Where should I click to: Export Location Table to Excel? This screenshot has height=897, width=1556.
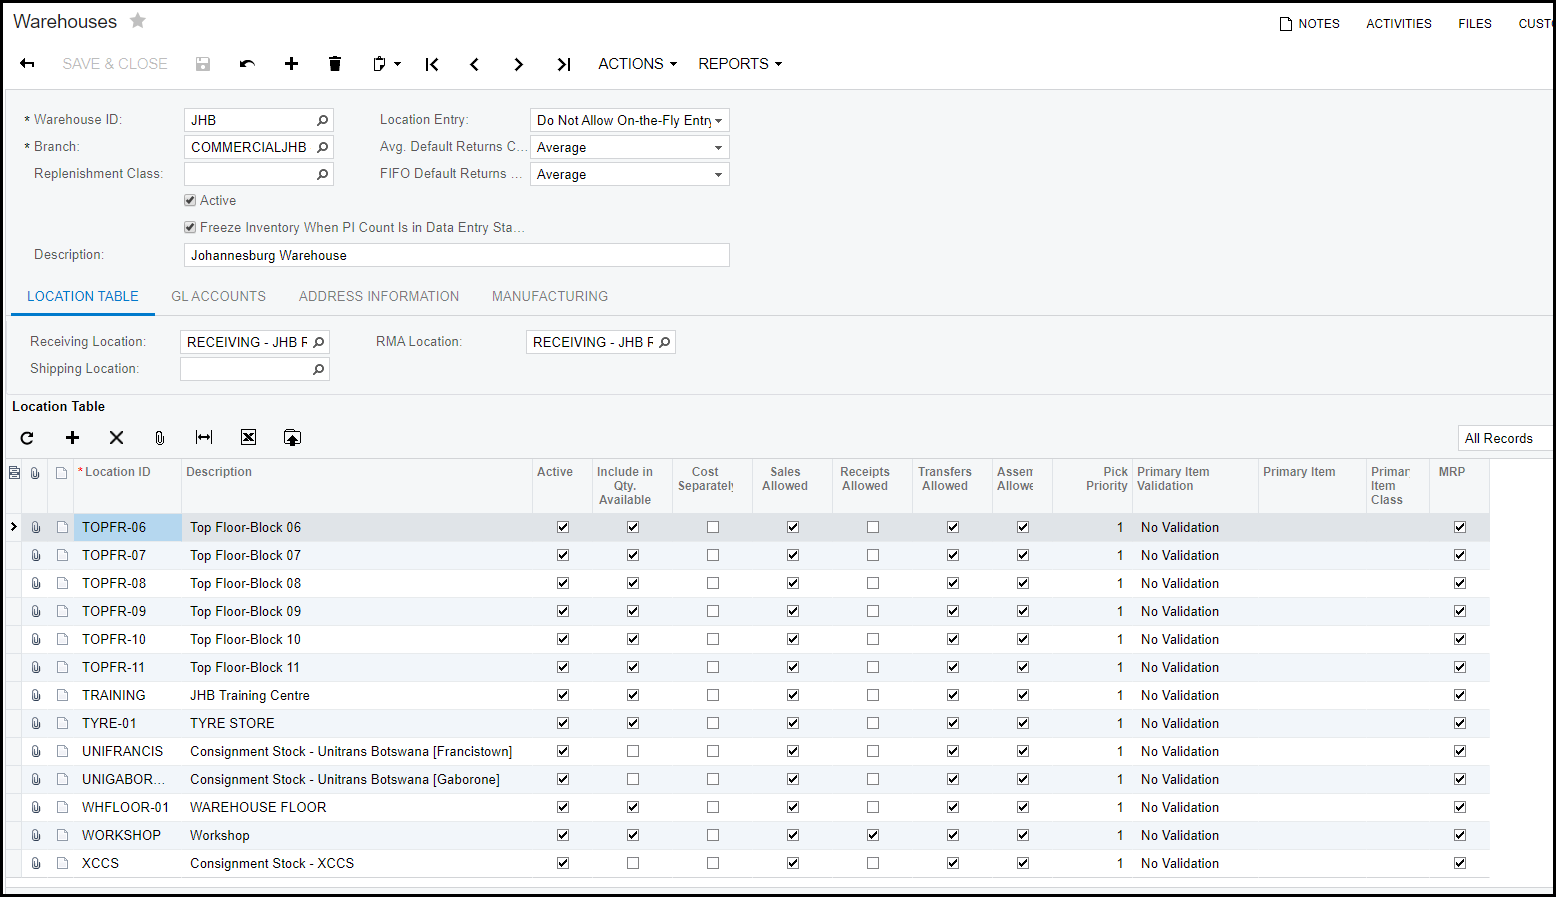[248, 438]
